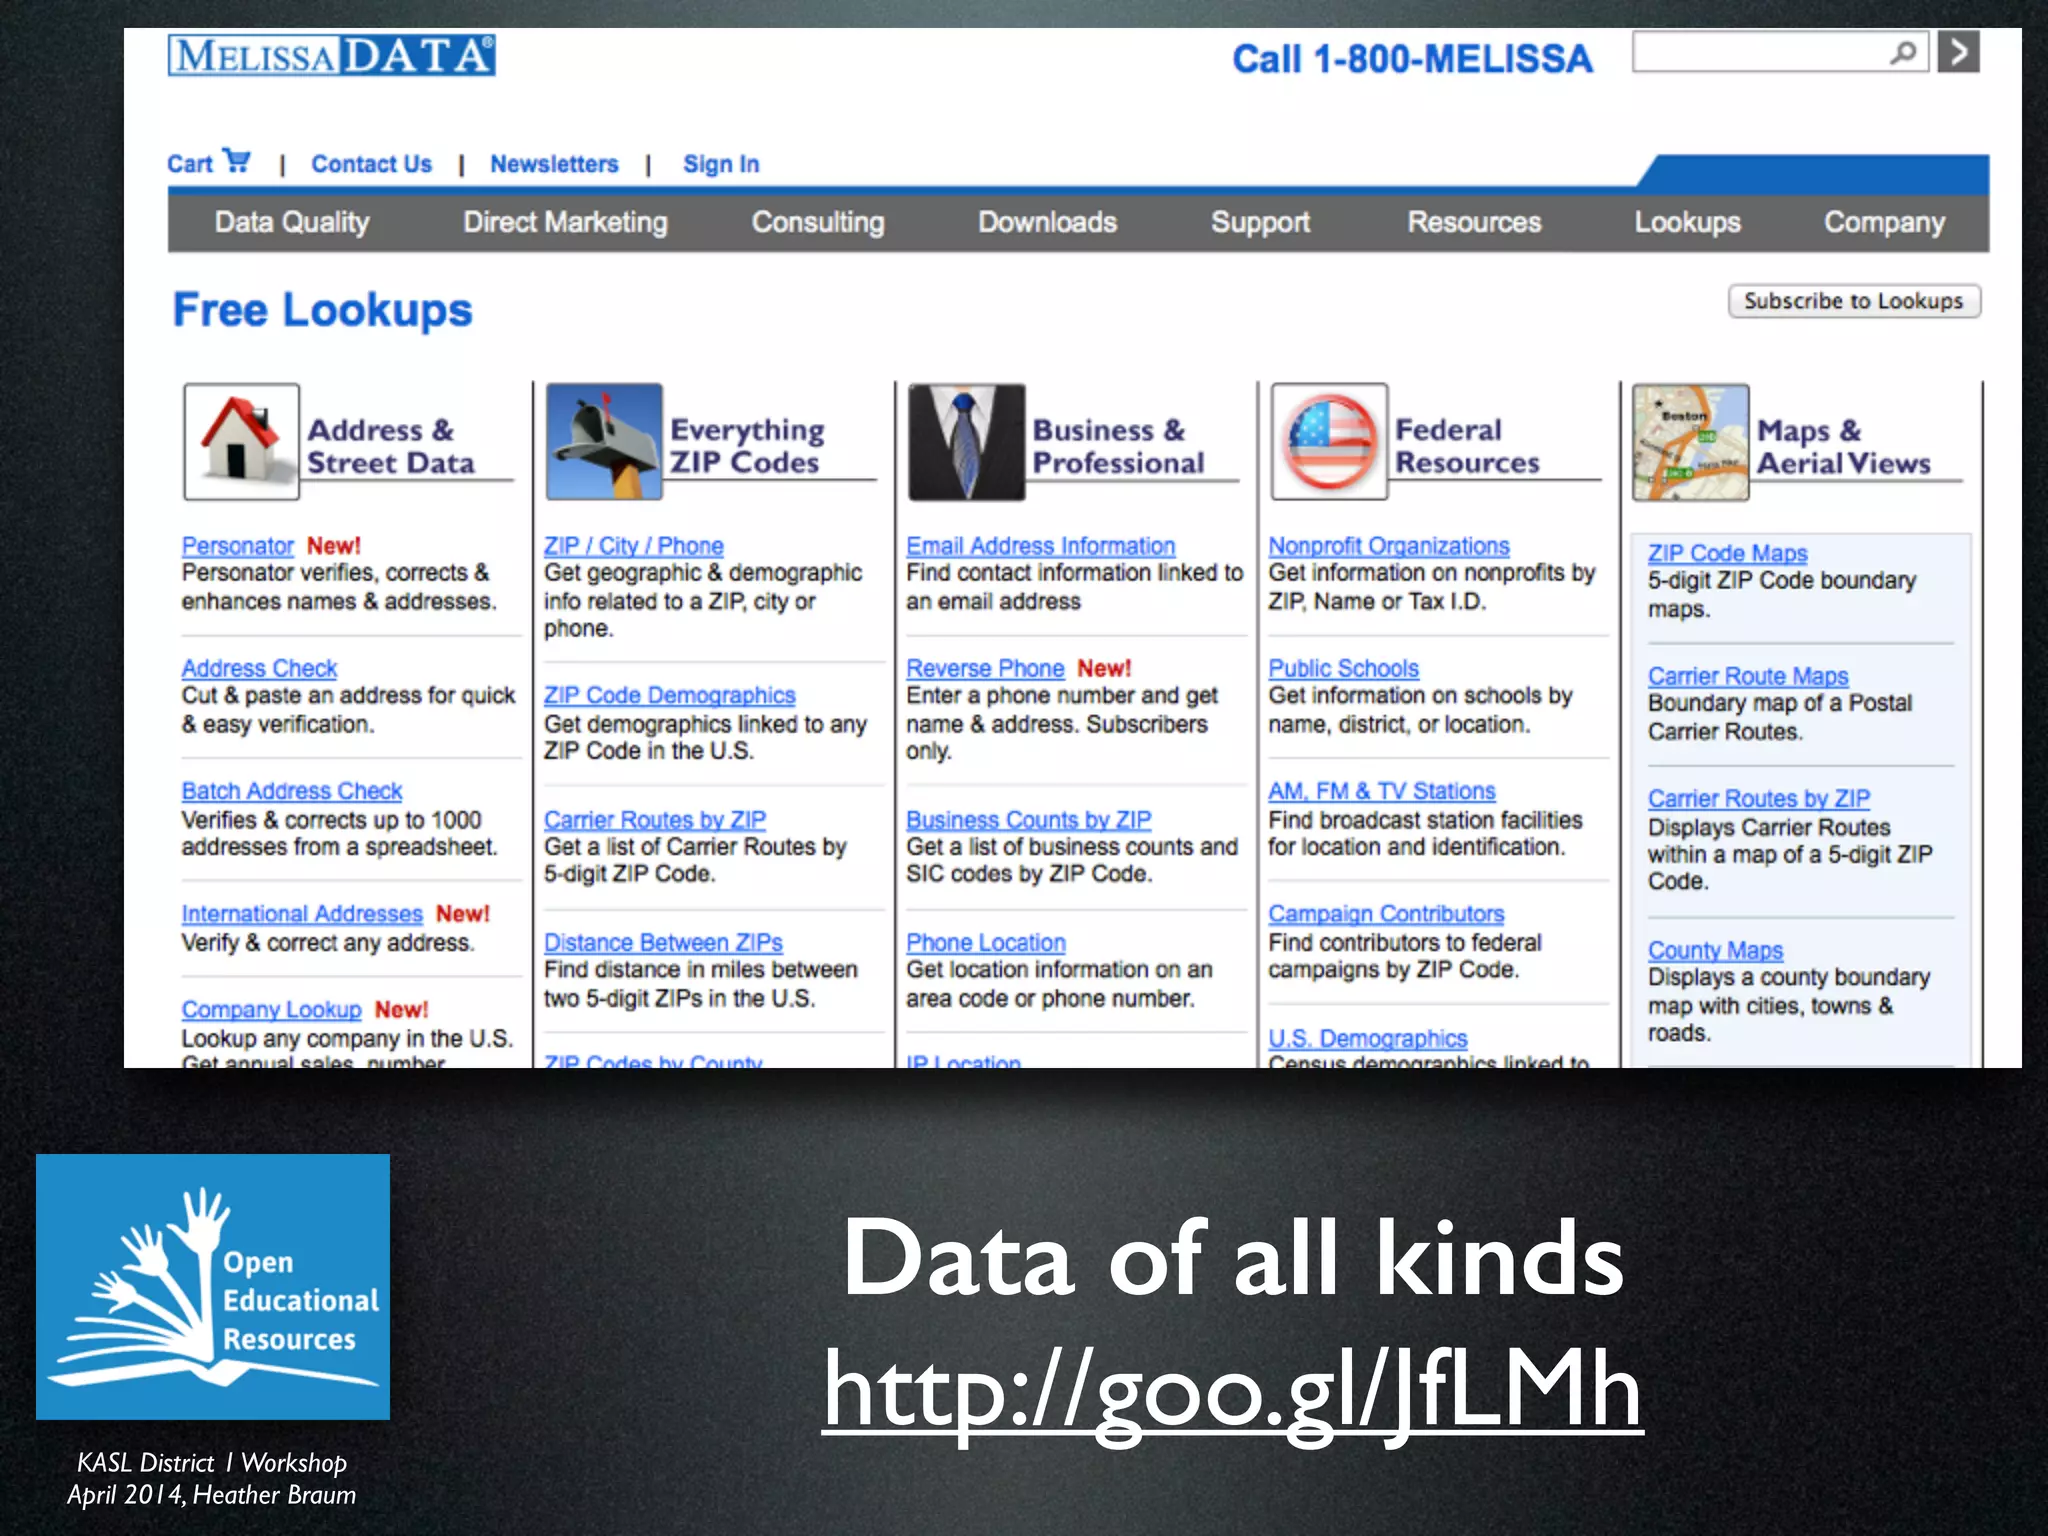2048x1536 pixels.
Task: Open the County Maps link
Action: (1715, 950)
